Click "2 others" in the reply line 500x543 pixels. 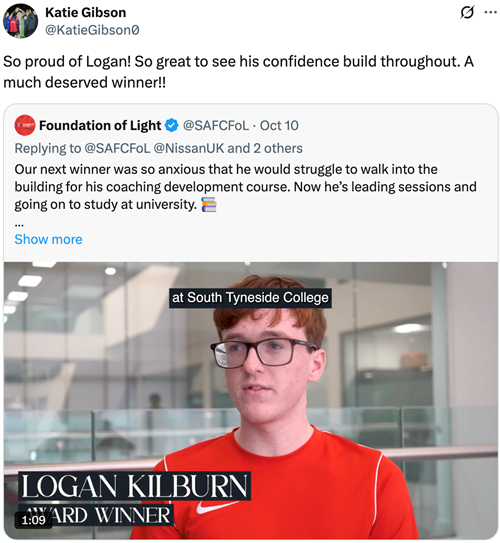(x=278, y=149)
